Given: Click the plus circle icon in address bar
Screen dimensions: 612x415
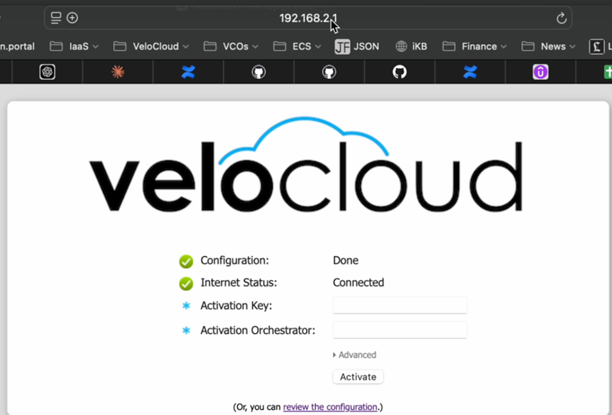Looking at the screenshot, I should click(72, 18).
